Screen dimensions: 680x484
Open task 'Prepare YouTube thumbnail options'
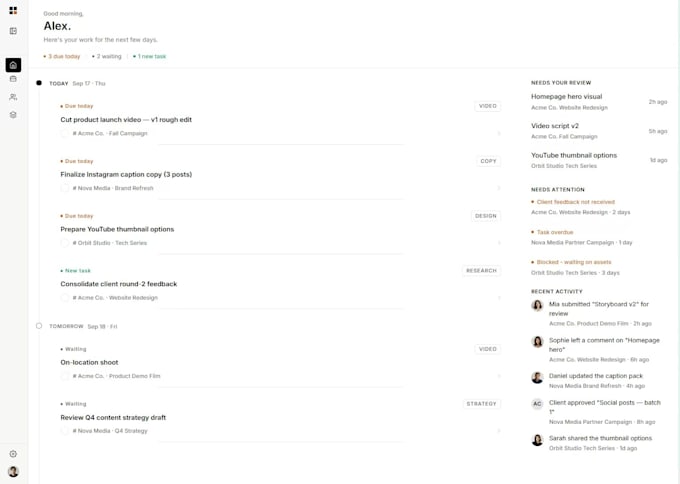117,229
